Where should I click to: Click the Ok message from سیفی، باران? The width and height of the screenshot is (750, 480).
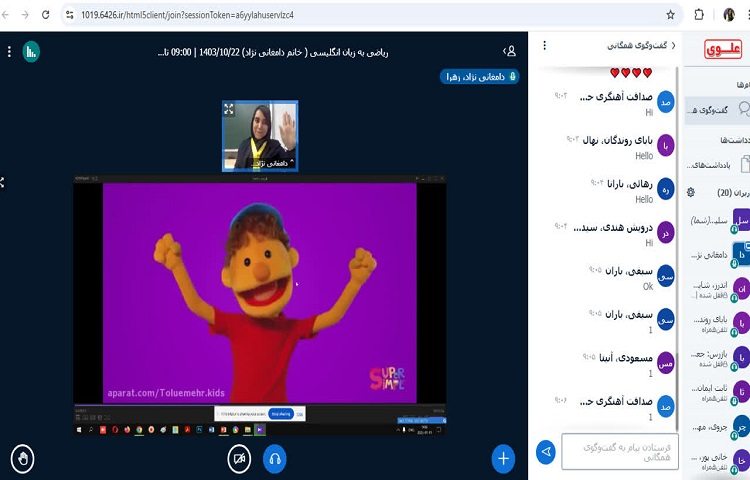648,286
